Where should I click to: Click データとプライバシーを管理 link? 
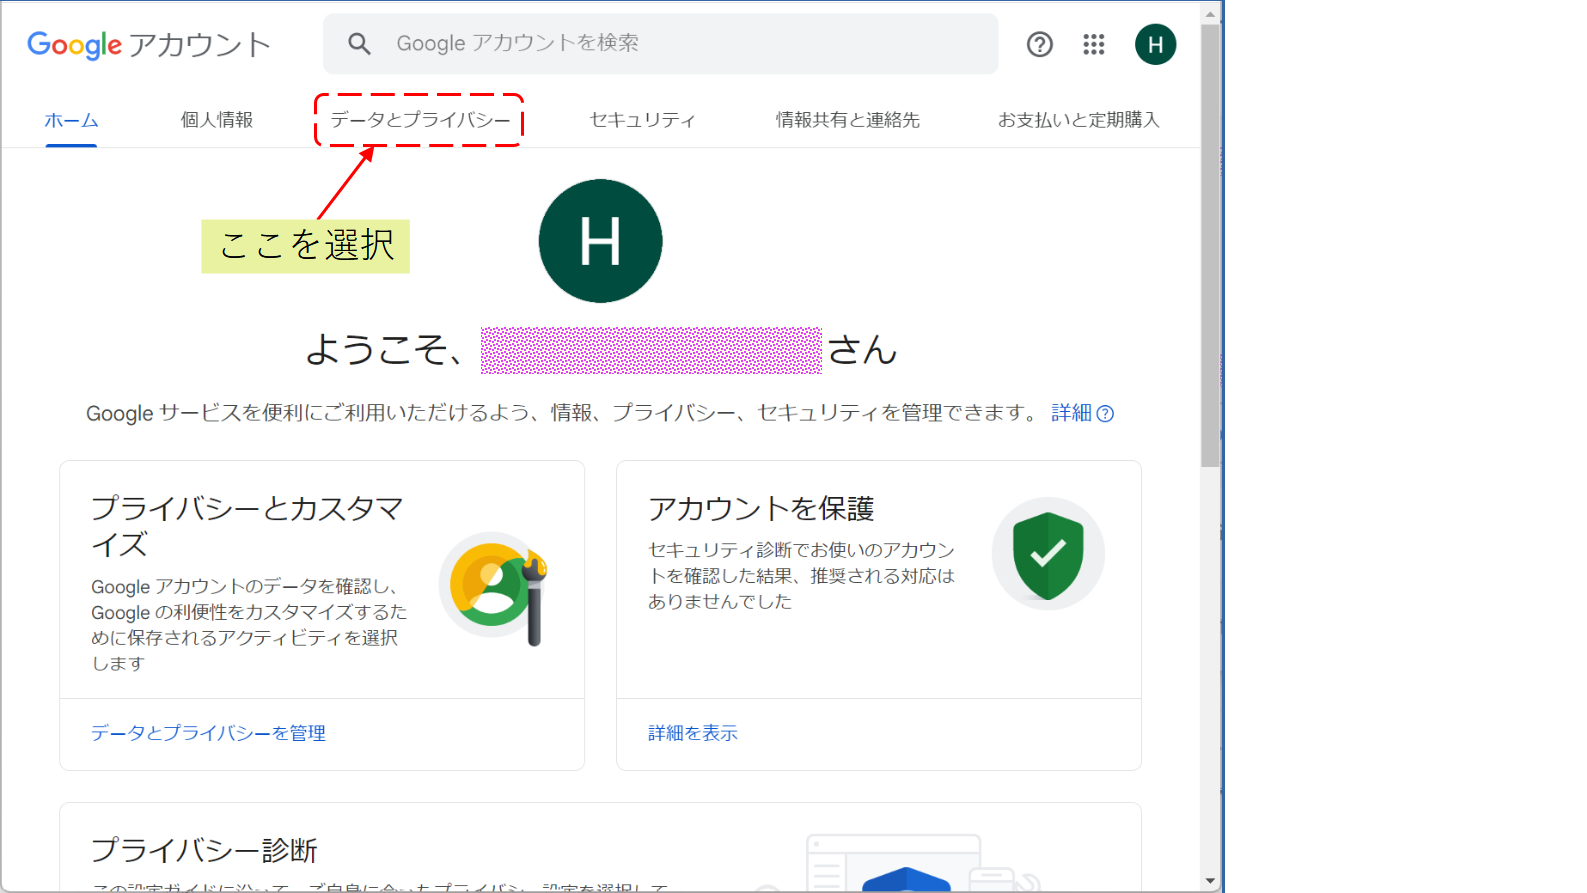coord(208,733)
